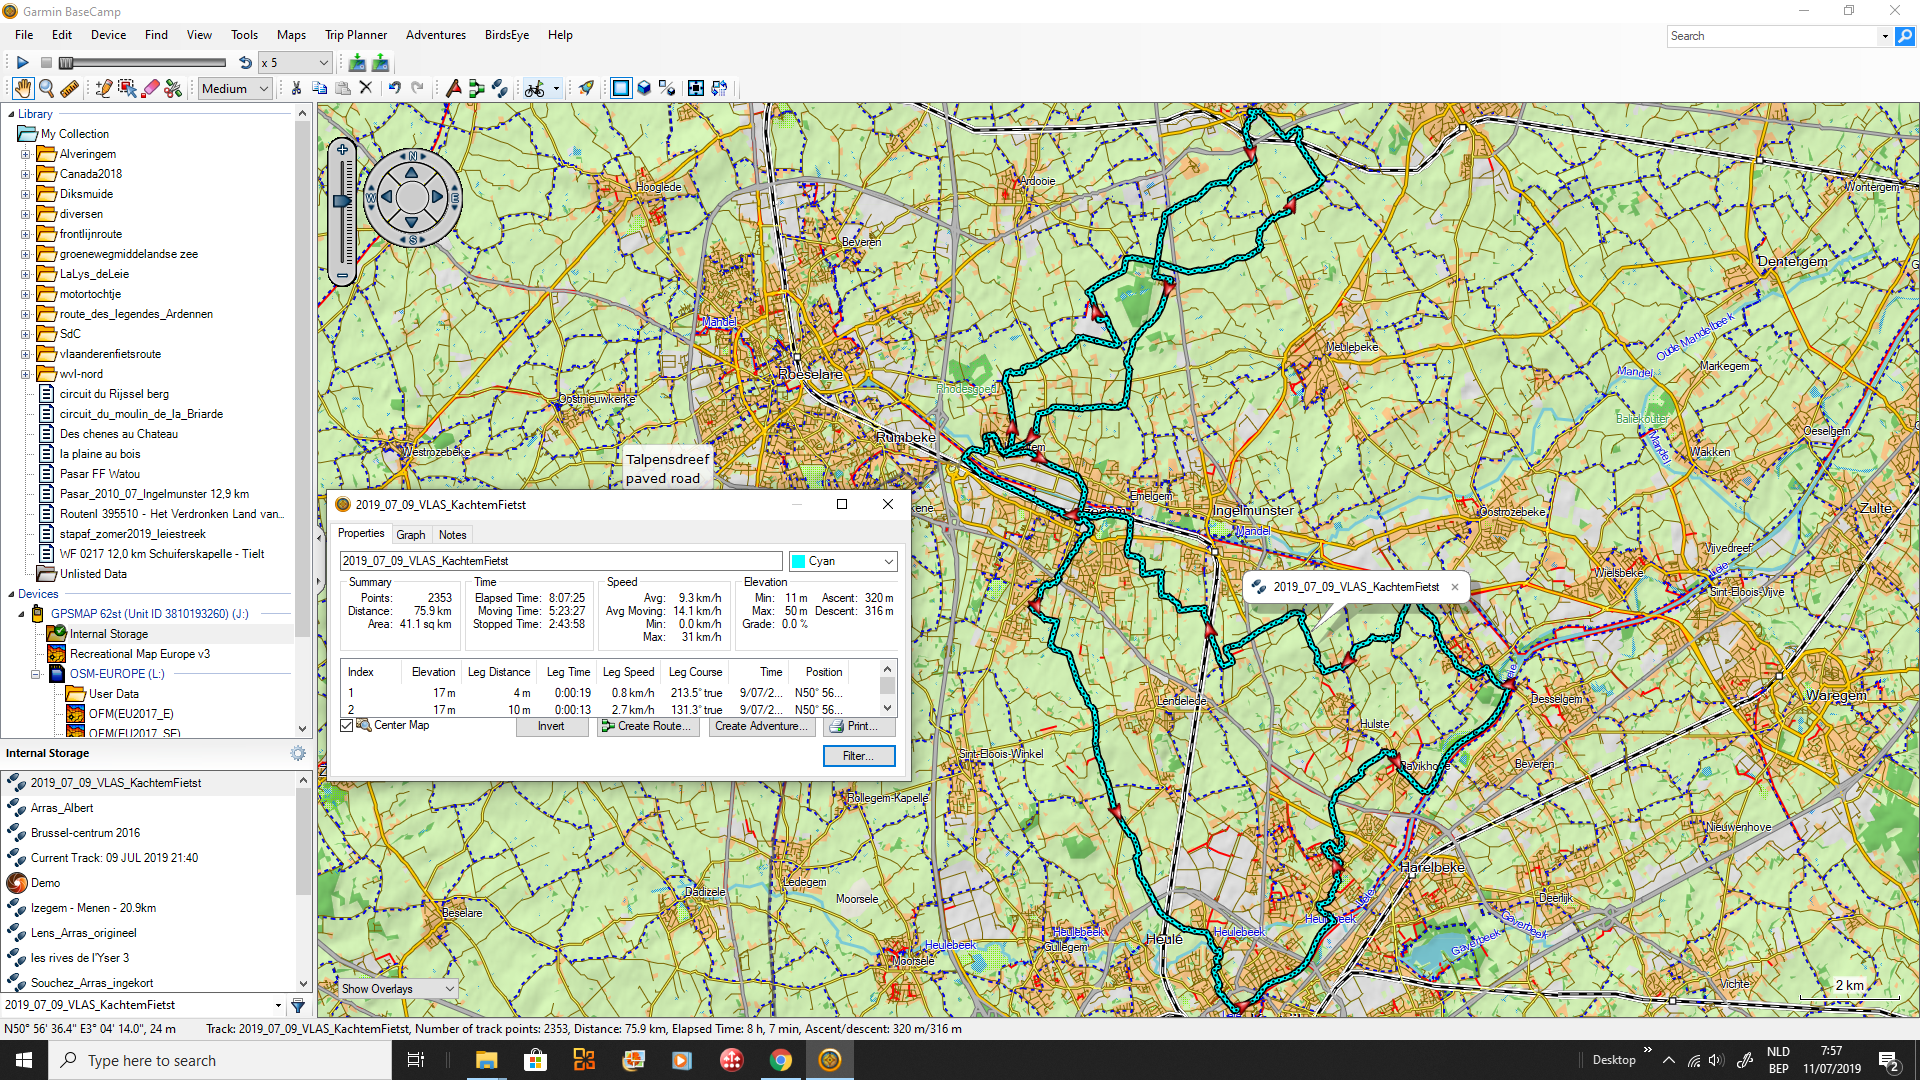Switch to the Graph tab
Image resolution: width=1920 pixels, height=1080 pixels.
[411, 535]
